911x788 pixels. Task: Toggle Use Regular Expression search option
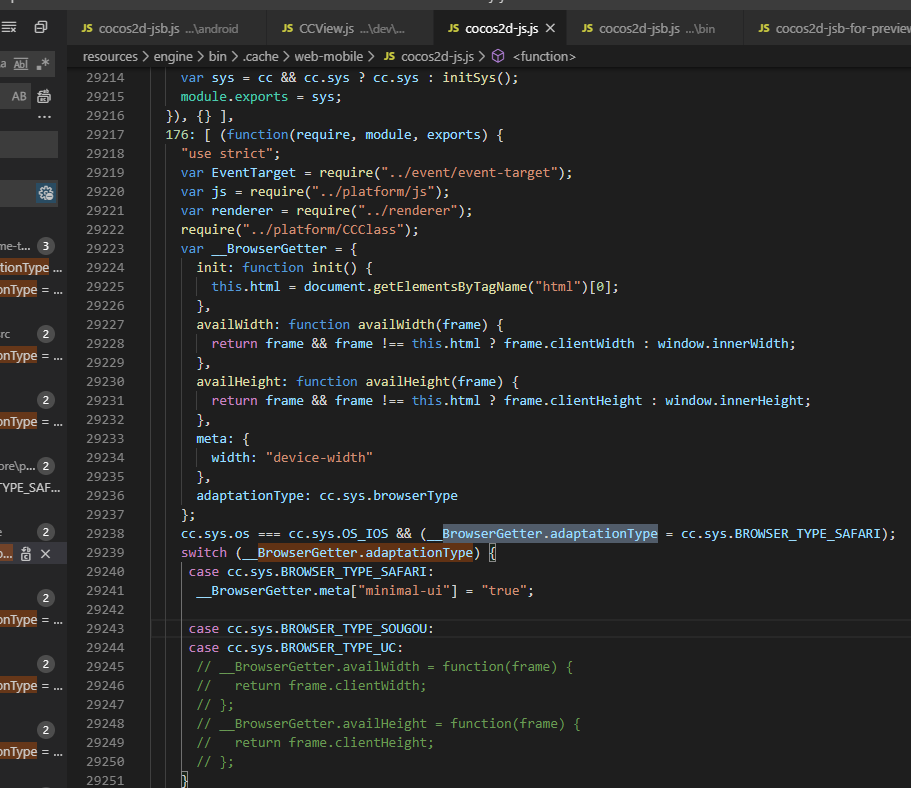43,64
